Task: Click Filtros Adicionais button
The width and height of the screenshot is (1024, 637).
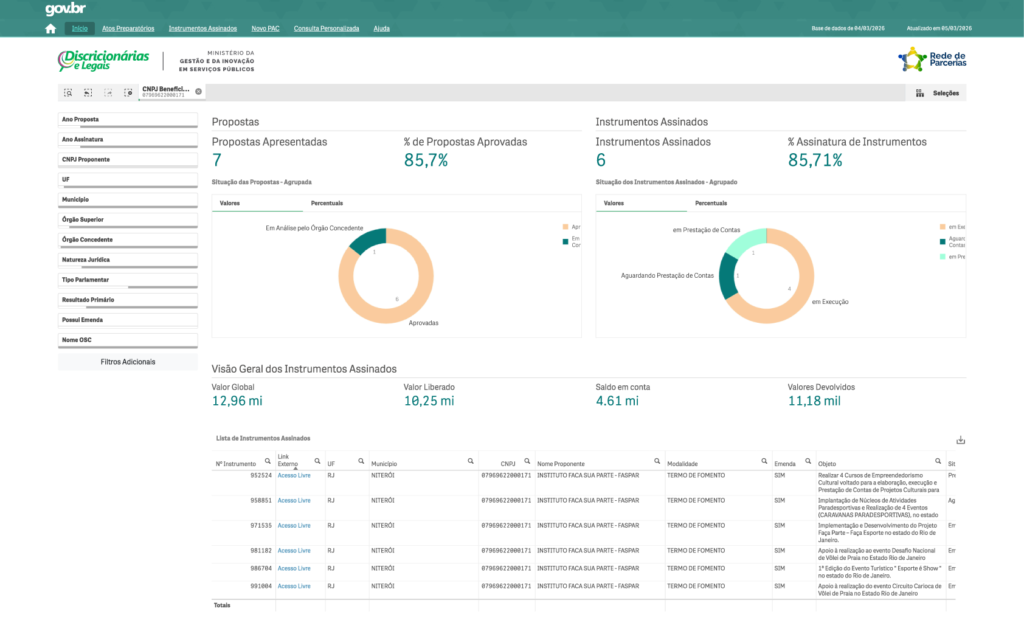Action: (x=128, y=361)
